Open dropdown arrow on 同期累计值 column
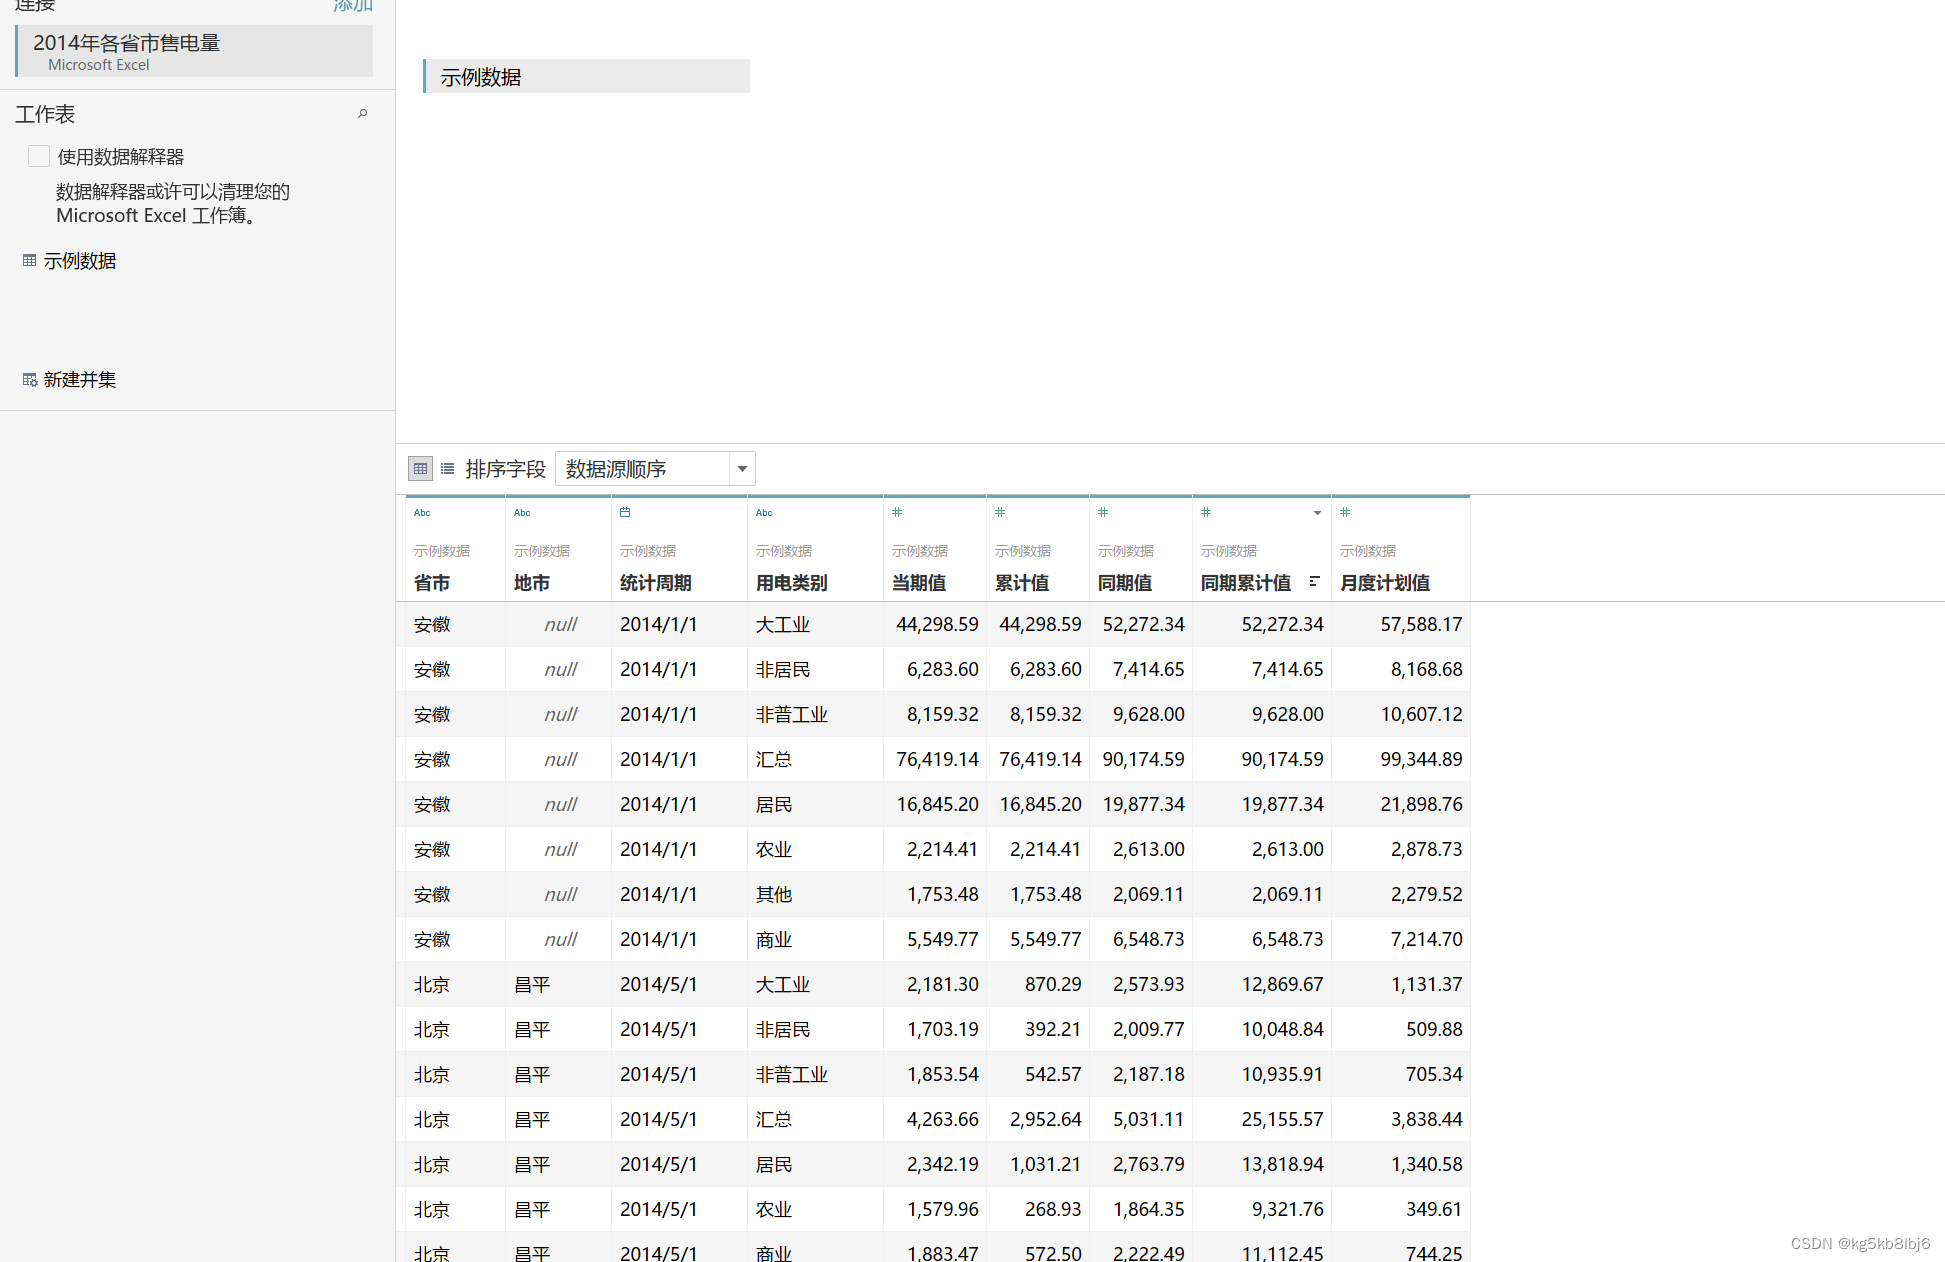 (1317, 513)
